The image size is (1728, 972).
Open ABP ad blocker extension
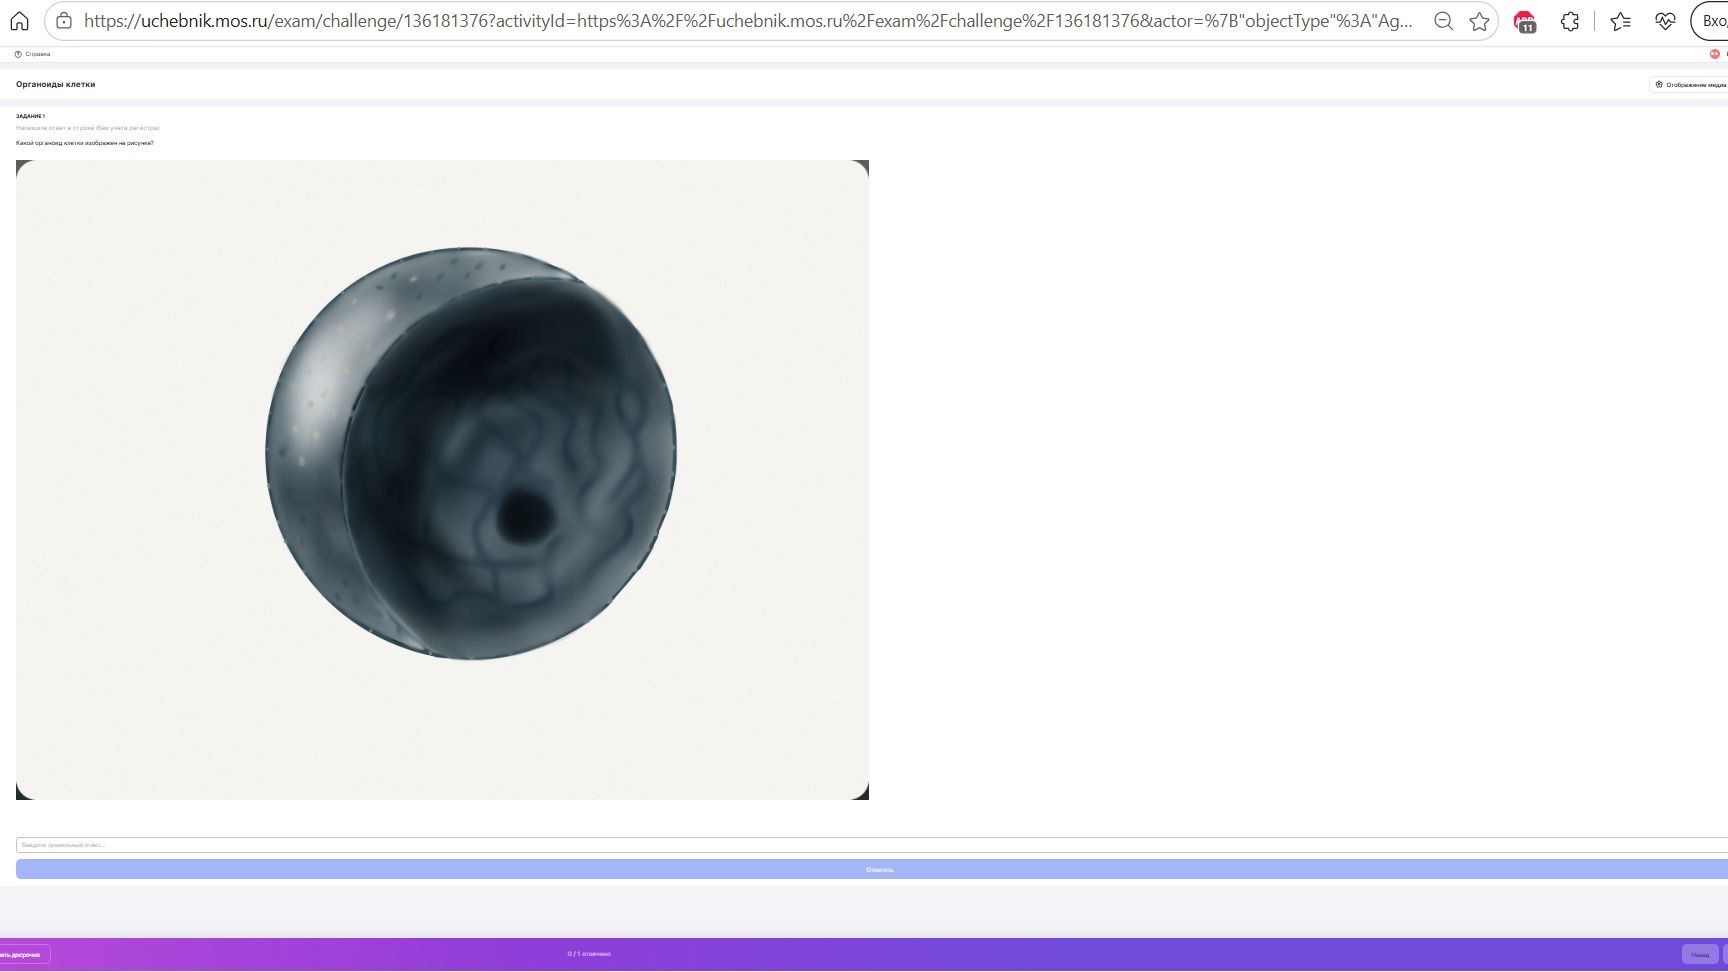pyautogui.click(x=1525, y=22)
